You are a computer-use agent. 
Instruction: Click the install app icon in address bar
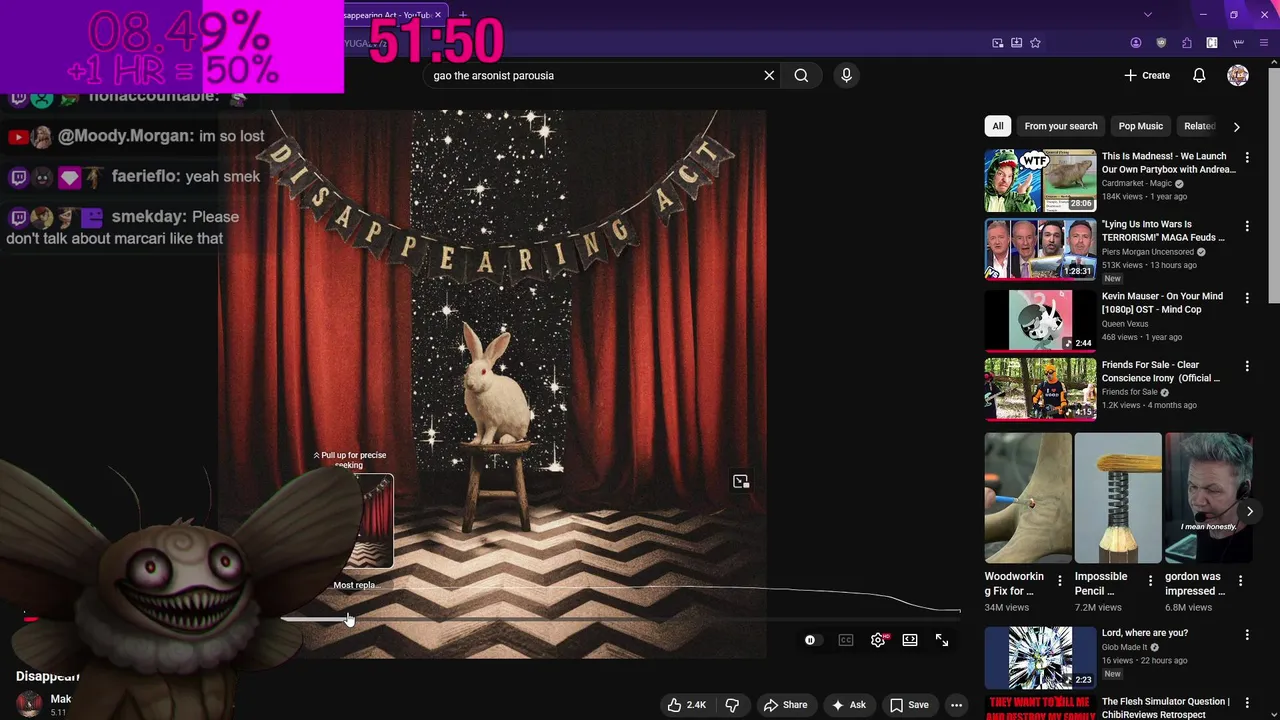[x=1016, y=43]
